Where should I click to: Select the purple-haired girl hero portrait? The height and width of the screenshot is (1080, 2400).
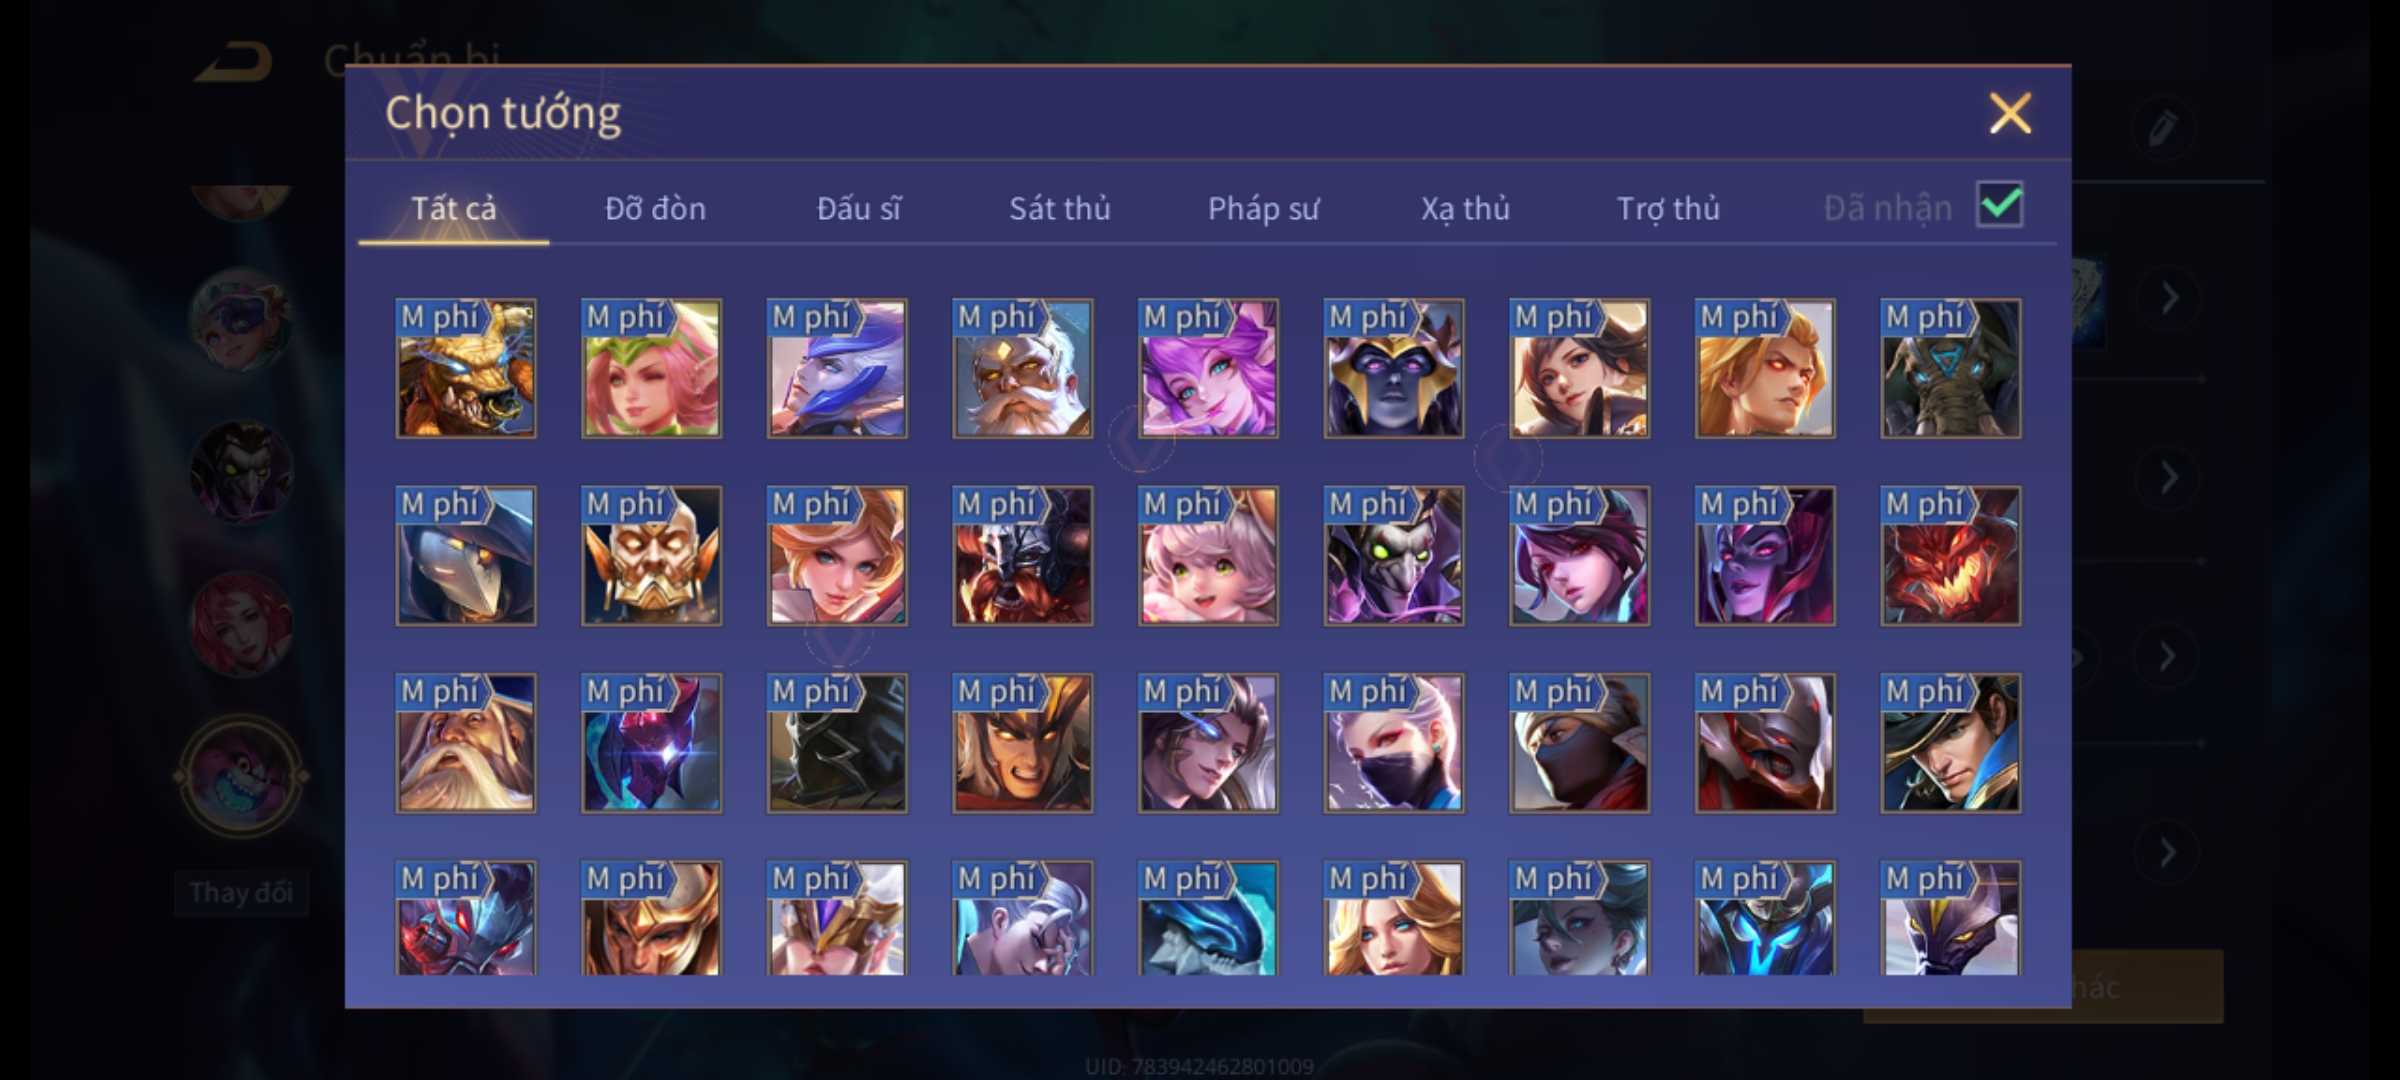tap(1208, 369)
